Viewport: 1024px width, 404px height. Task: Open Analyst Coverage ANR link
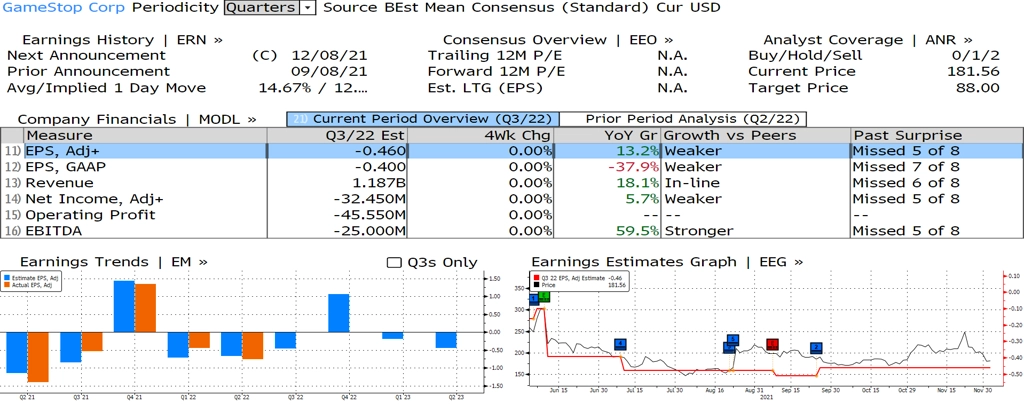pos(867,40)
